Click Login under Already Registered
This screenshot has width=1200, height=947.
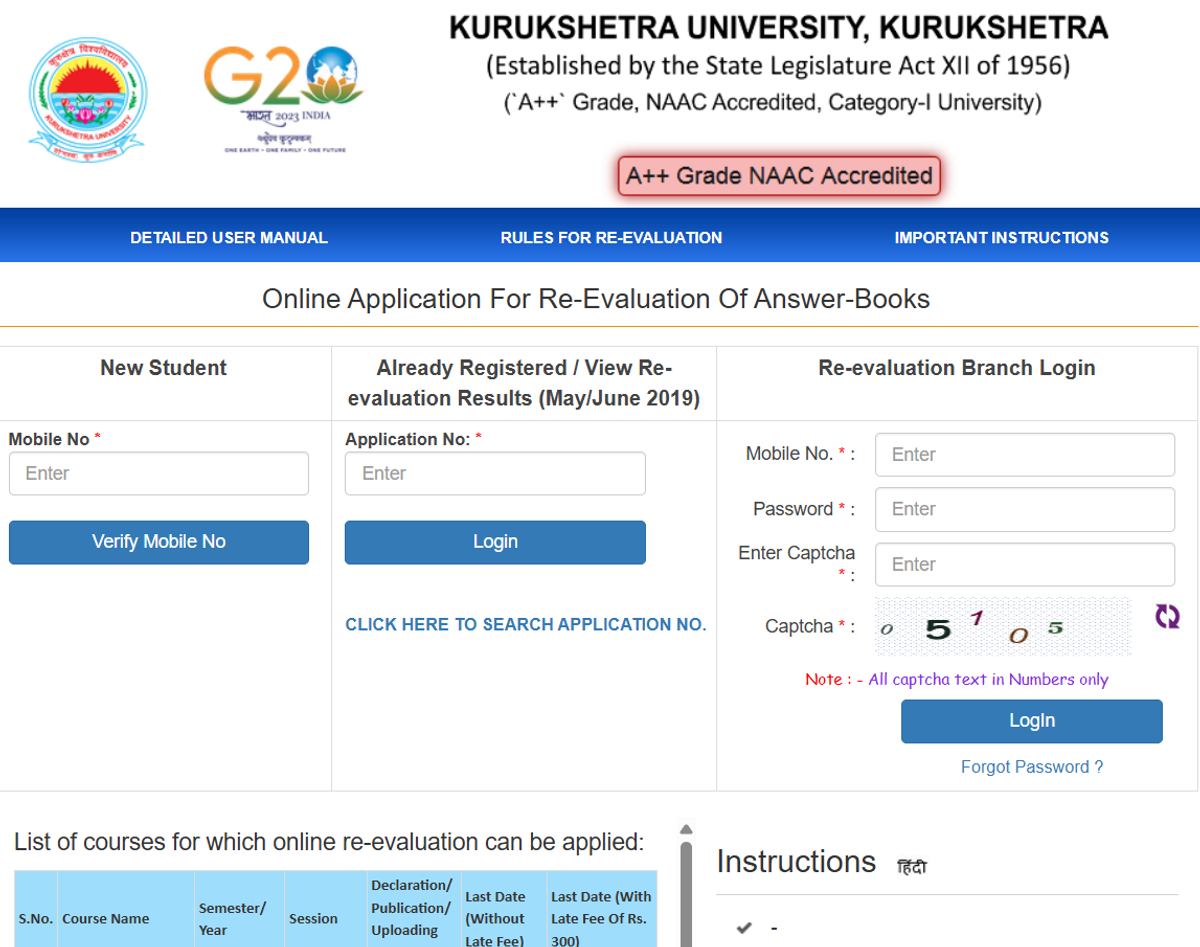point(495,542)
